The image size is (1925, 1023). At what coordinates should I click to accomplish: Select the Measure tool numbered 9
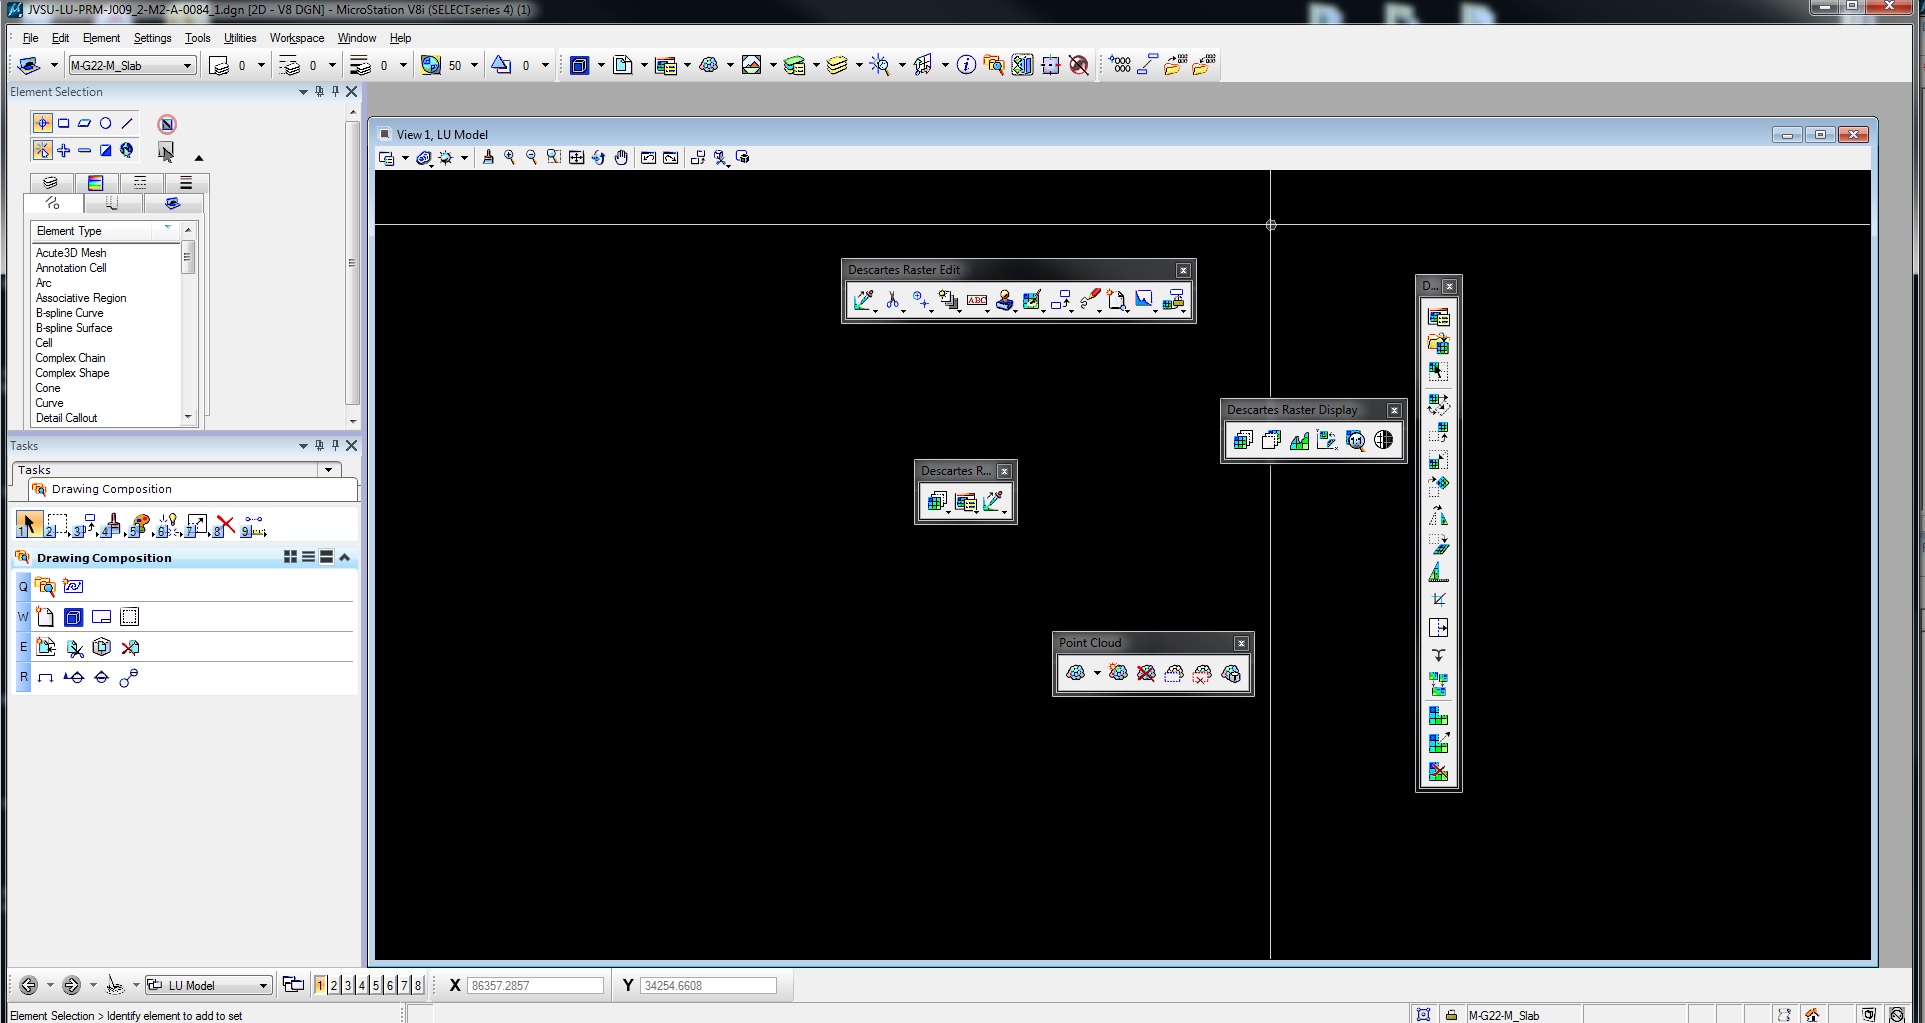coord(254,525)
